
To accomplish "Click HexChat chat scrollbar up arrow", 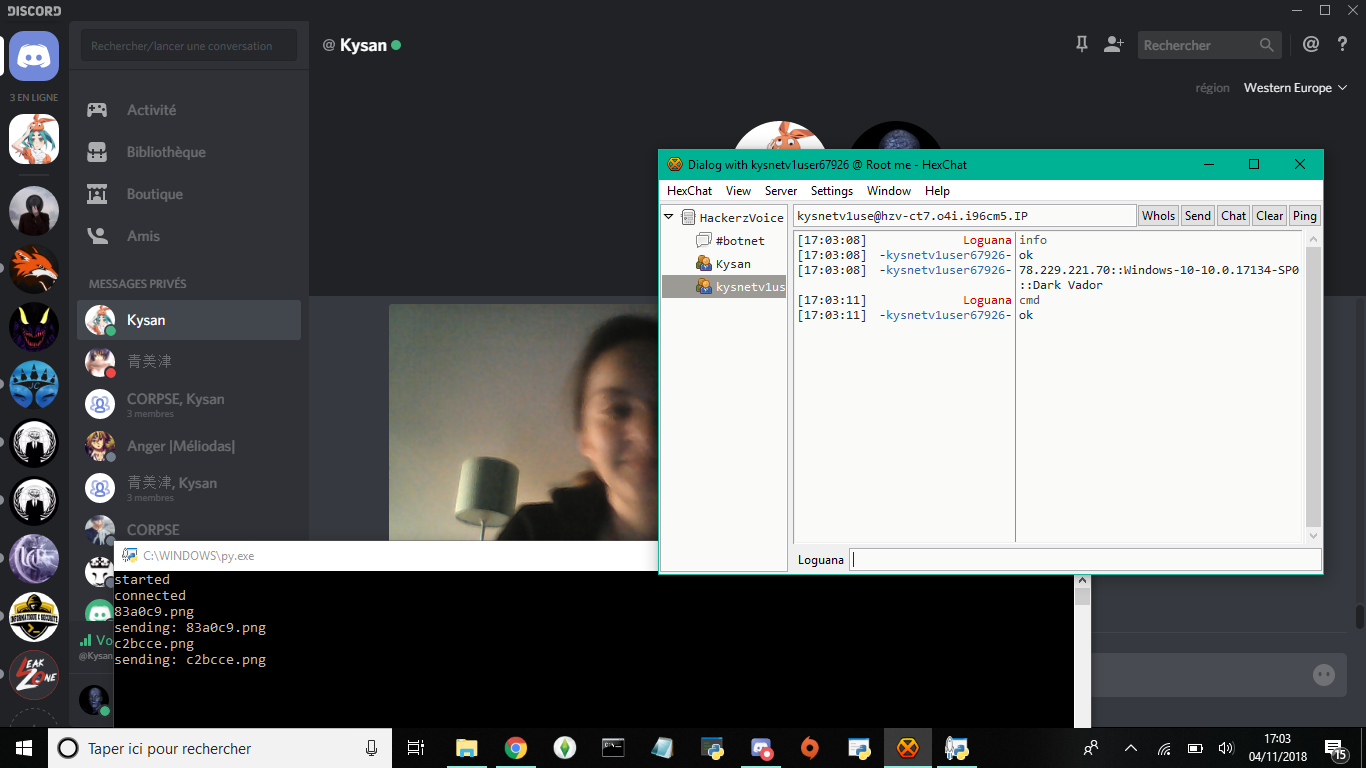I will click(1313, 239).
